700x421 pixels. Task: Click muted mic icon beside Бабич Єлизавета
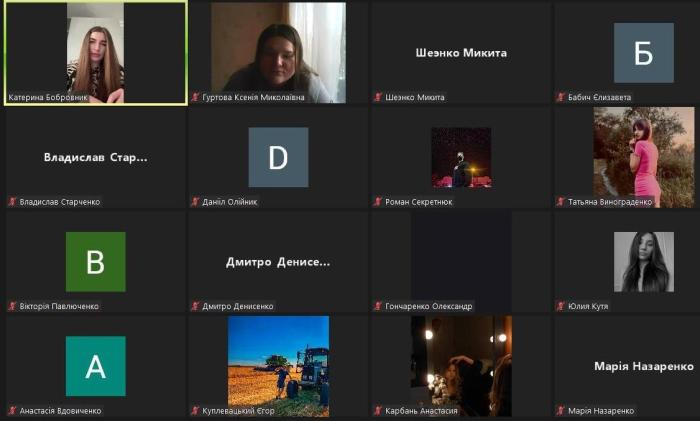pos(560,97)
